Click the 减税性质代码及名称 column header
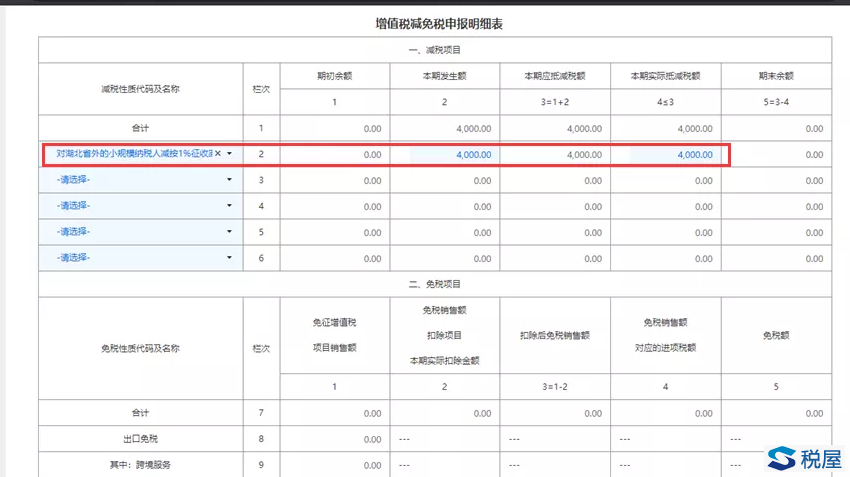The height and width of the screenshot is (477, 850). (x=140, y=89)
